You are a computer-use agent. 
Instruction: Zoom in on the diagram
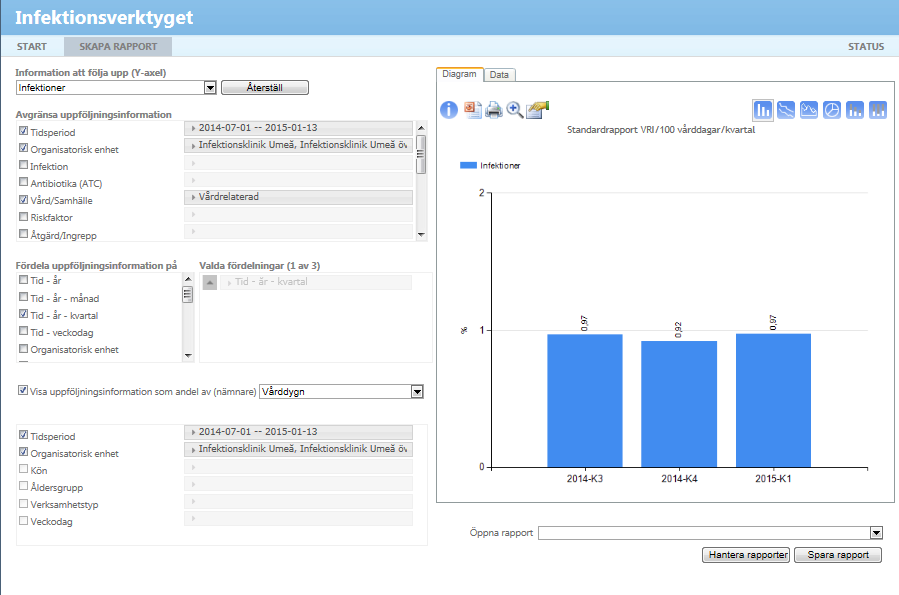pyautogui.click(x=515, y=109)
